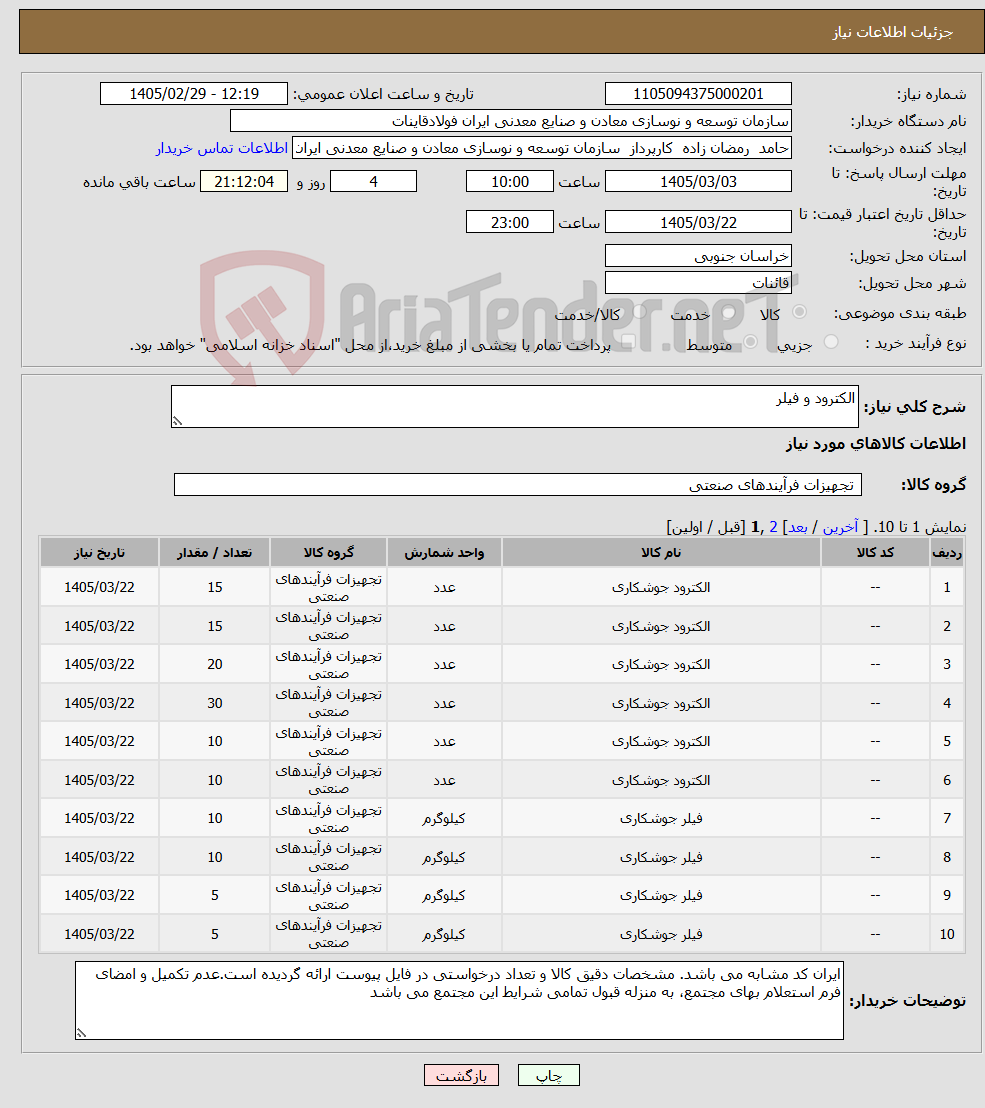Select the متوسط purchase type radio button

751,342
